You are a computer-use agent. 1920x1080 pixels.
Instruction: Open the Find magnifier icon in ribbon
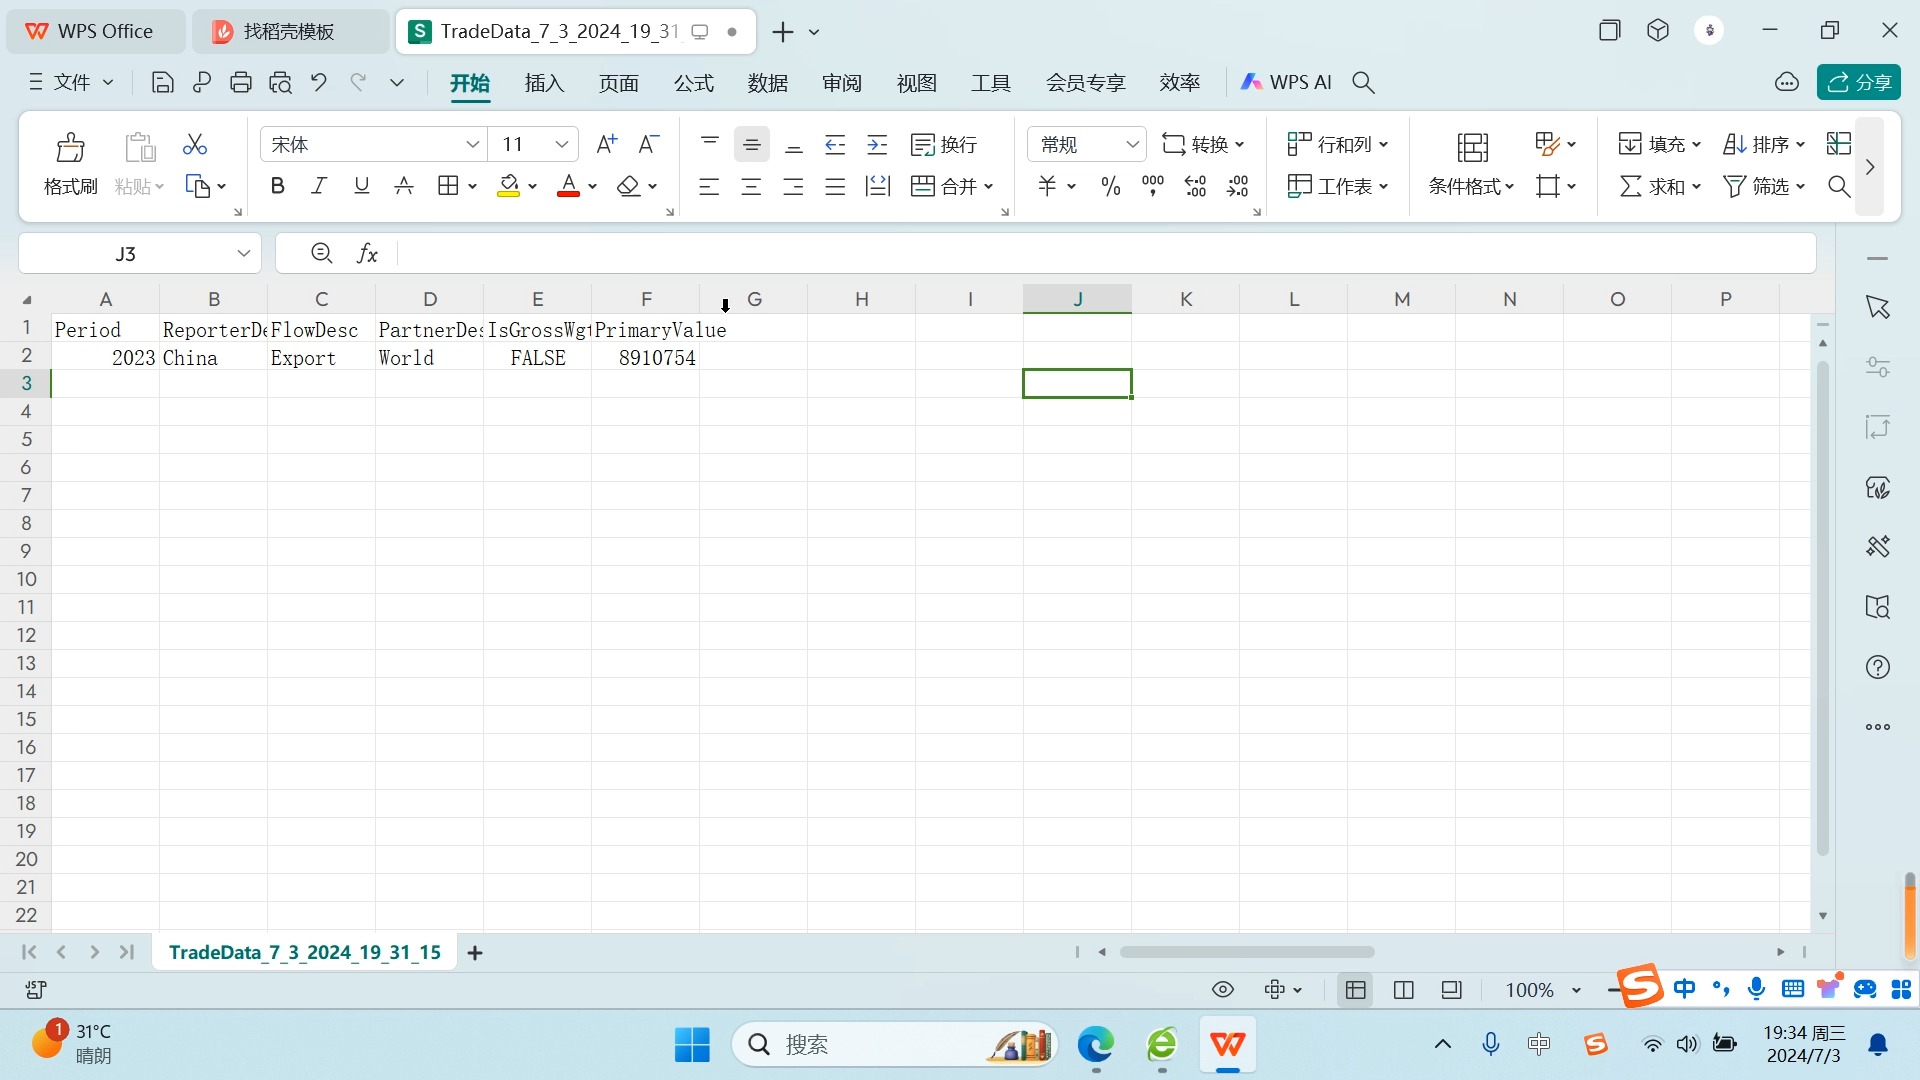(x=1839, y=186)
